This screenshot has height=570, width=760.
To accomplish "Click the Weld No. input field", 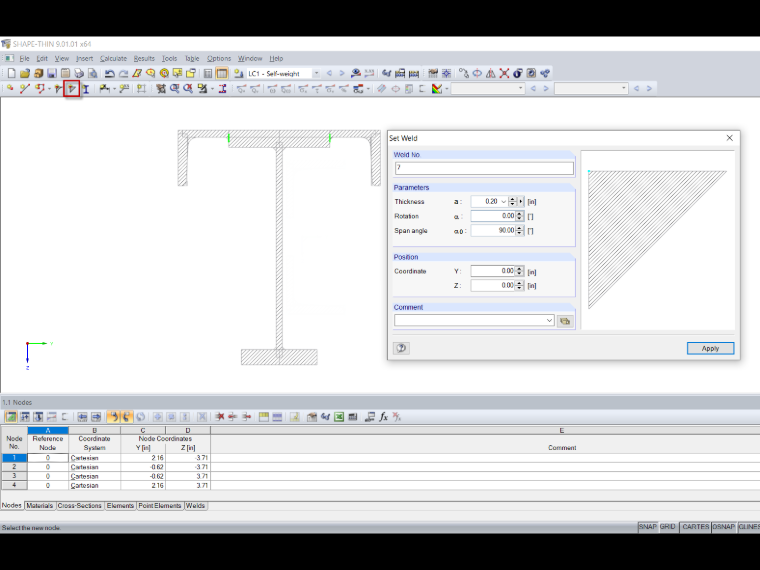I will tap(484, 168).
